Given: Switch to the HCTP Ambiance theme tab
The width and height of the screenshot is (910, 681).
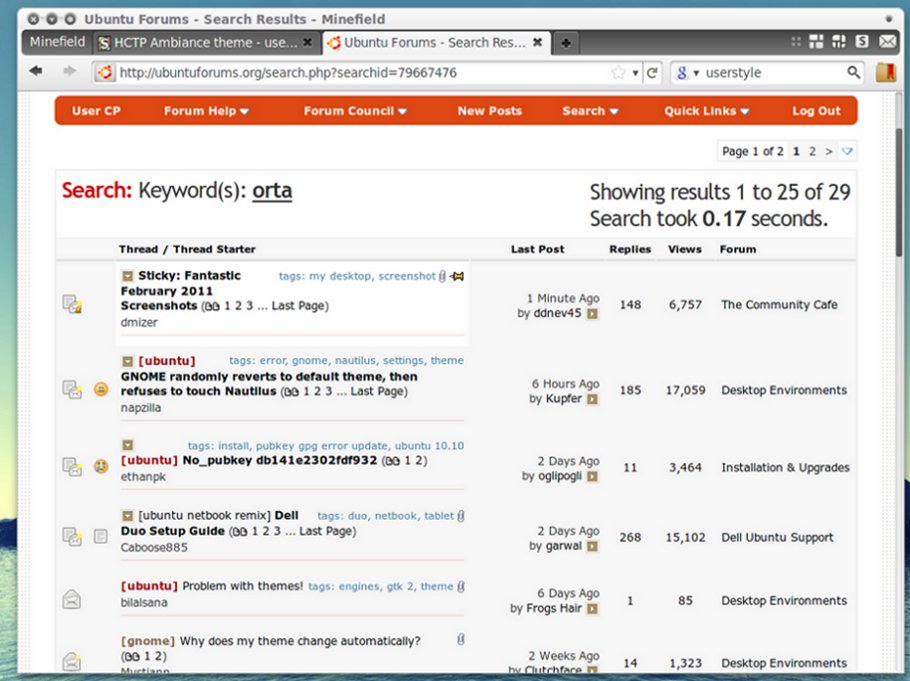Looking at the screenshot, I should [x=205, y=43].
